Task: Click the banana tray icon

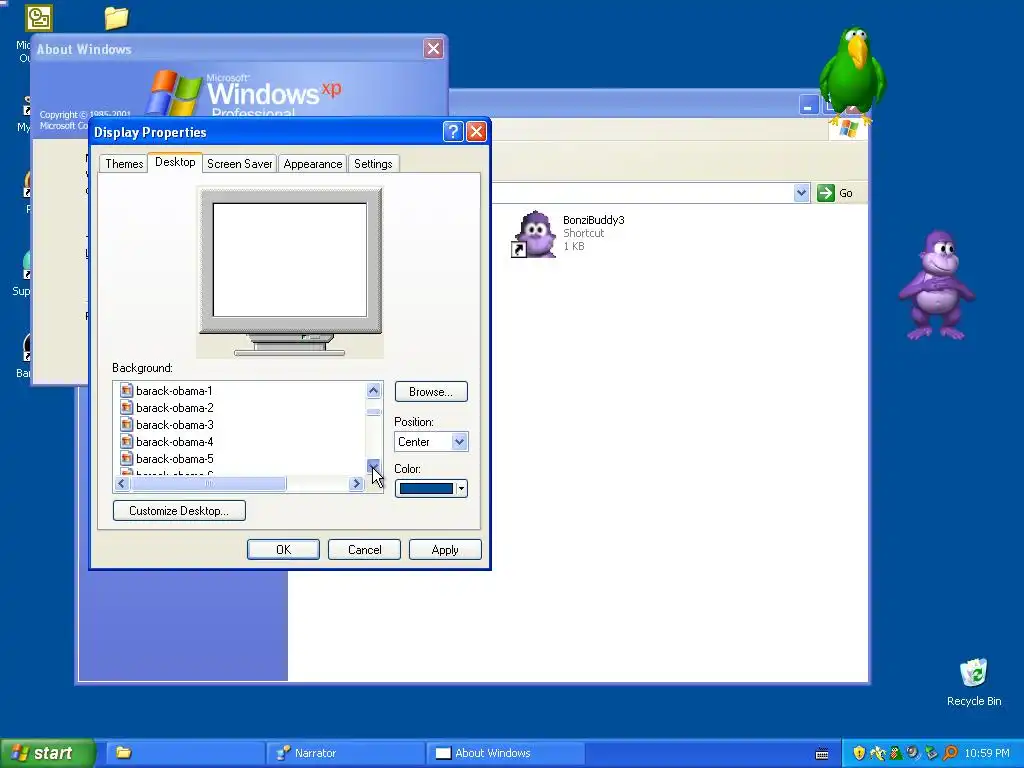Action: (877, 753)
